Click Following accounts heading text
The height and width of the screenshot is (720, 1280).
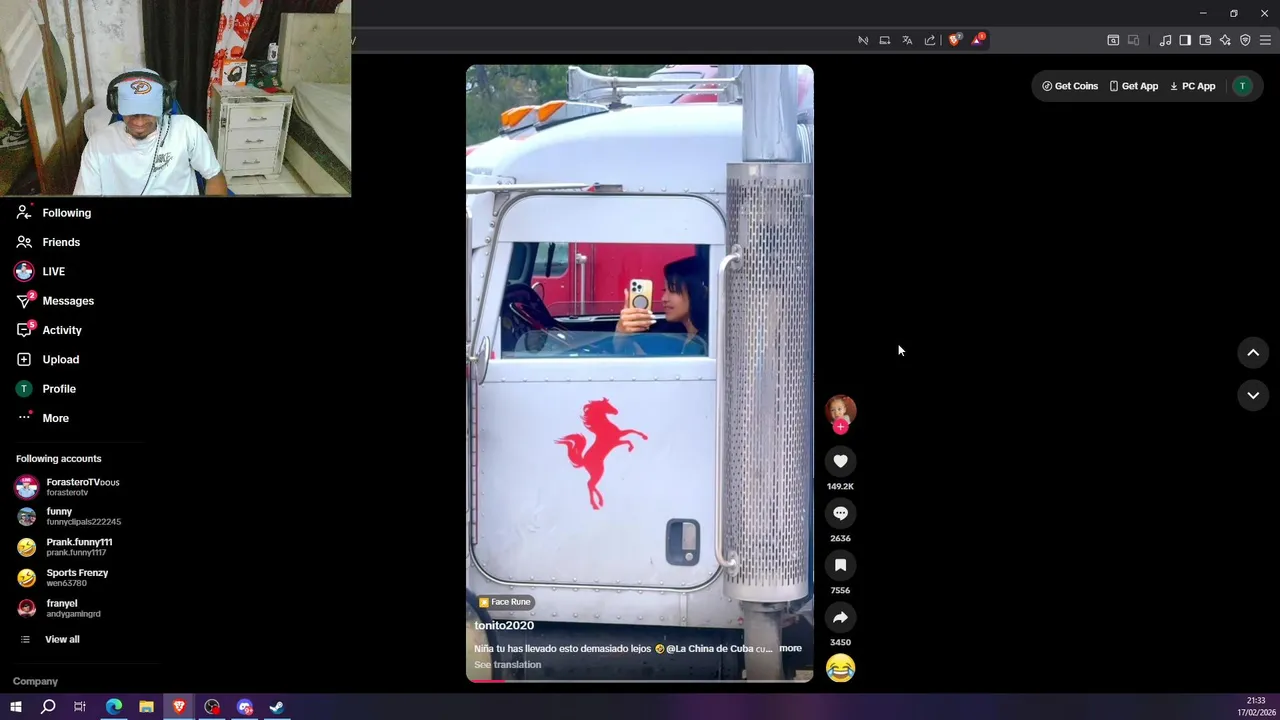pos(58,458)
